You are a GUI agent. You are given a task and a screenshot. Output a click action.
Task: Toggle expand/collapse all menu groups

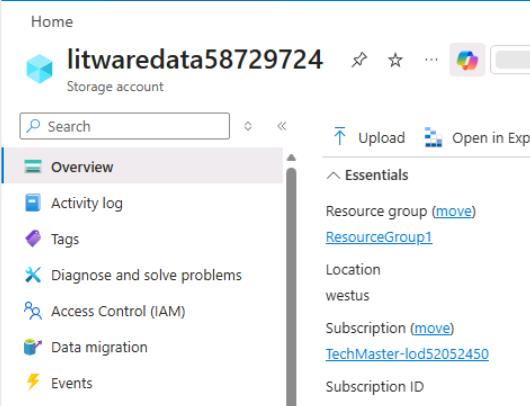(248, 126)
